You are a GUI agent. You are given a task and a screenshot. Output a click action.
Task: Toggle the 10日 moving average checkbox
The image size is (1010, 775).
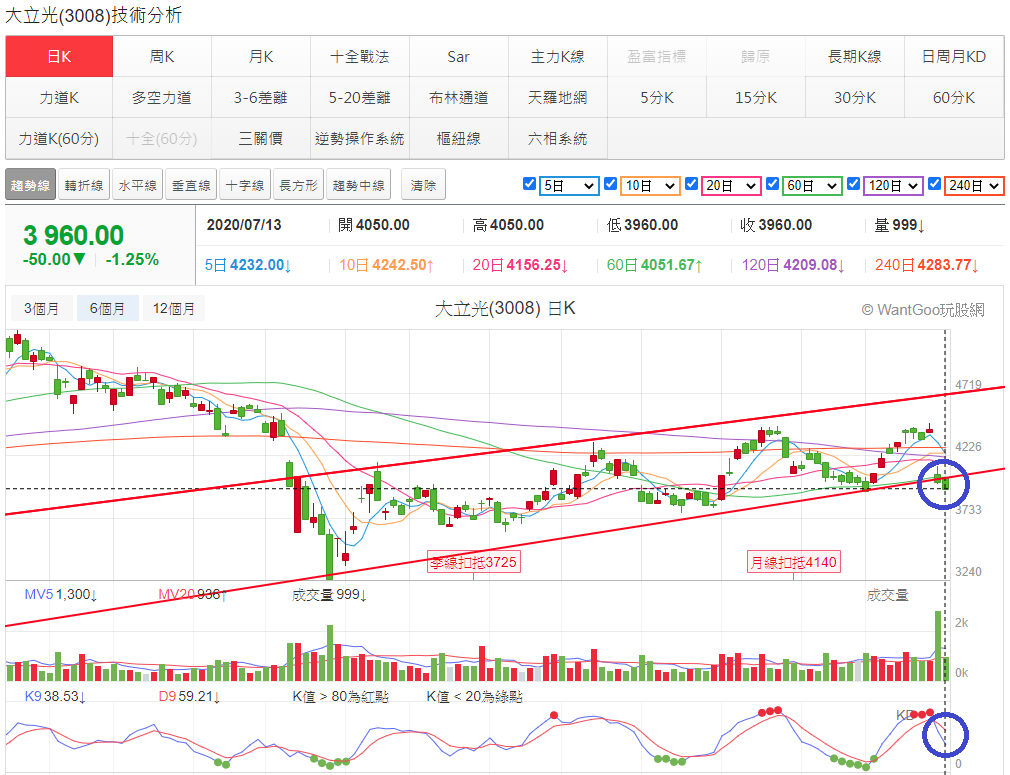click(611, 184)
